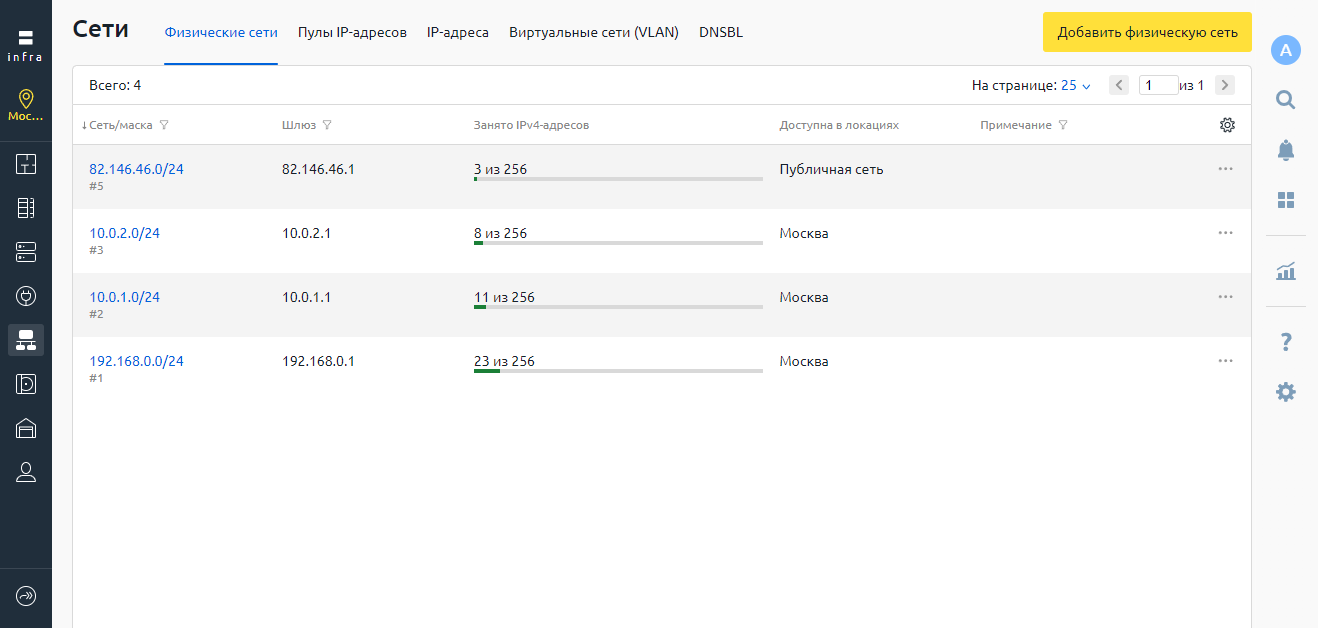Open the user profile icon in left sidebar
Viewport: 1318px width, 628px height.
(26, 473)
